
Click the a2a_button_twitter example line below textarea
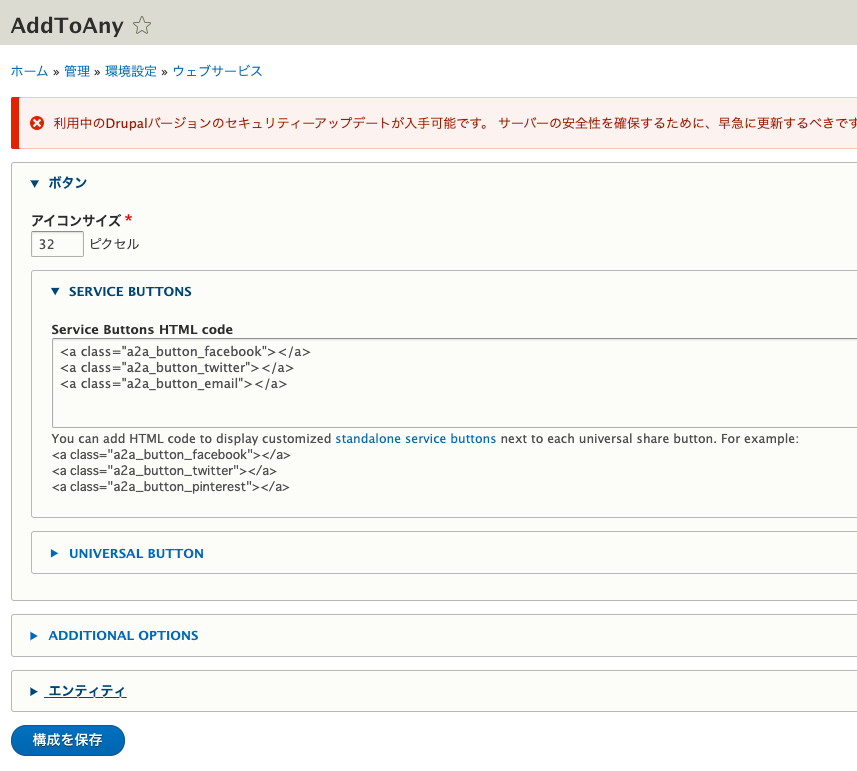tap(165, 470)
